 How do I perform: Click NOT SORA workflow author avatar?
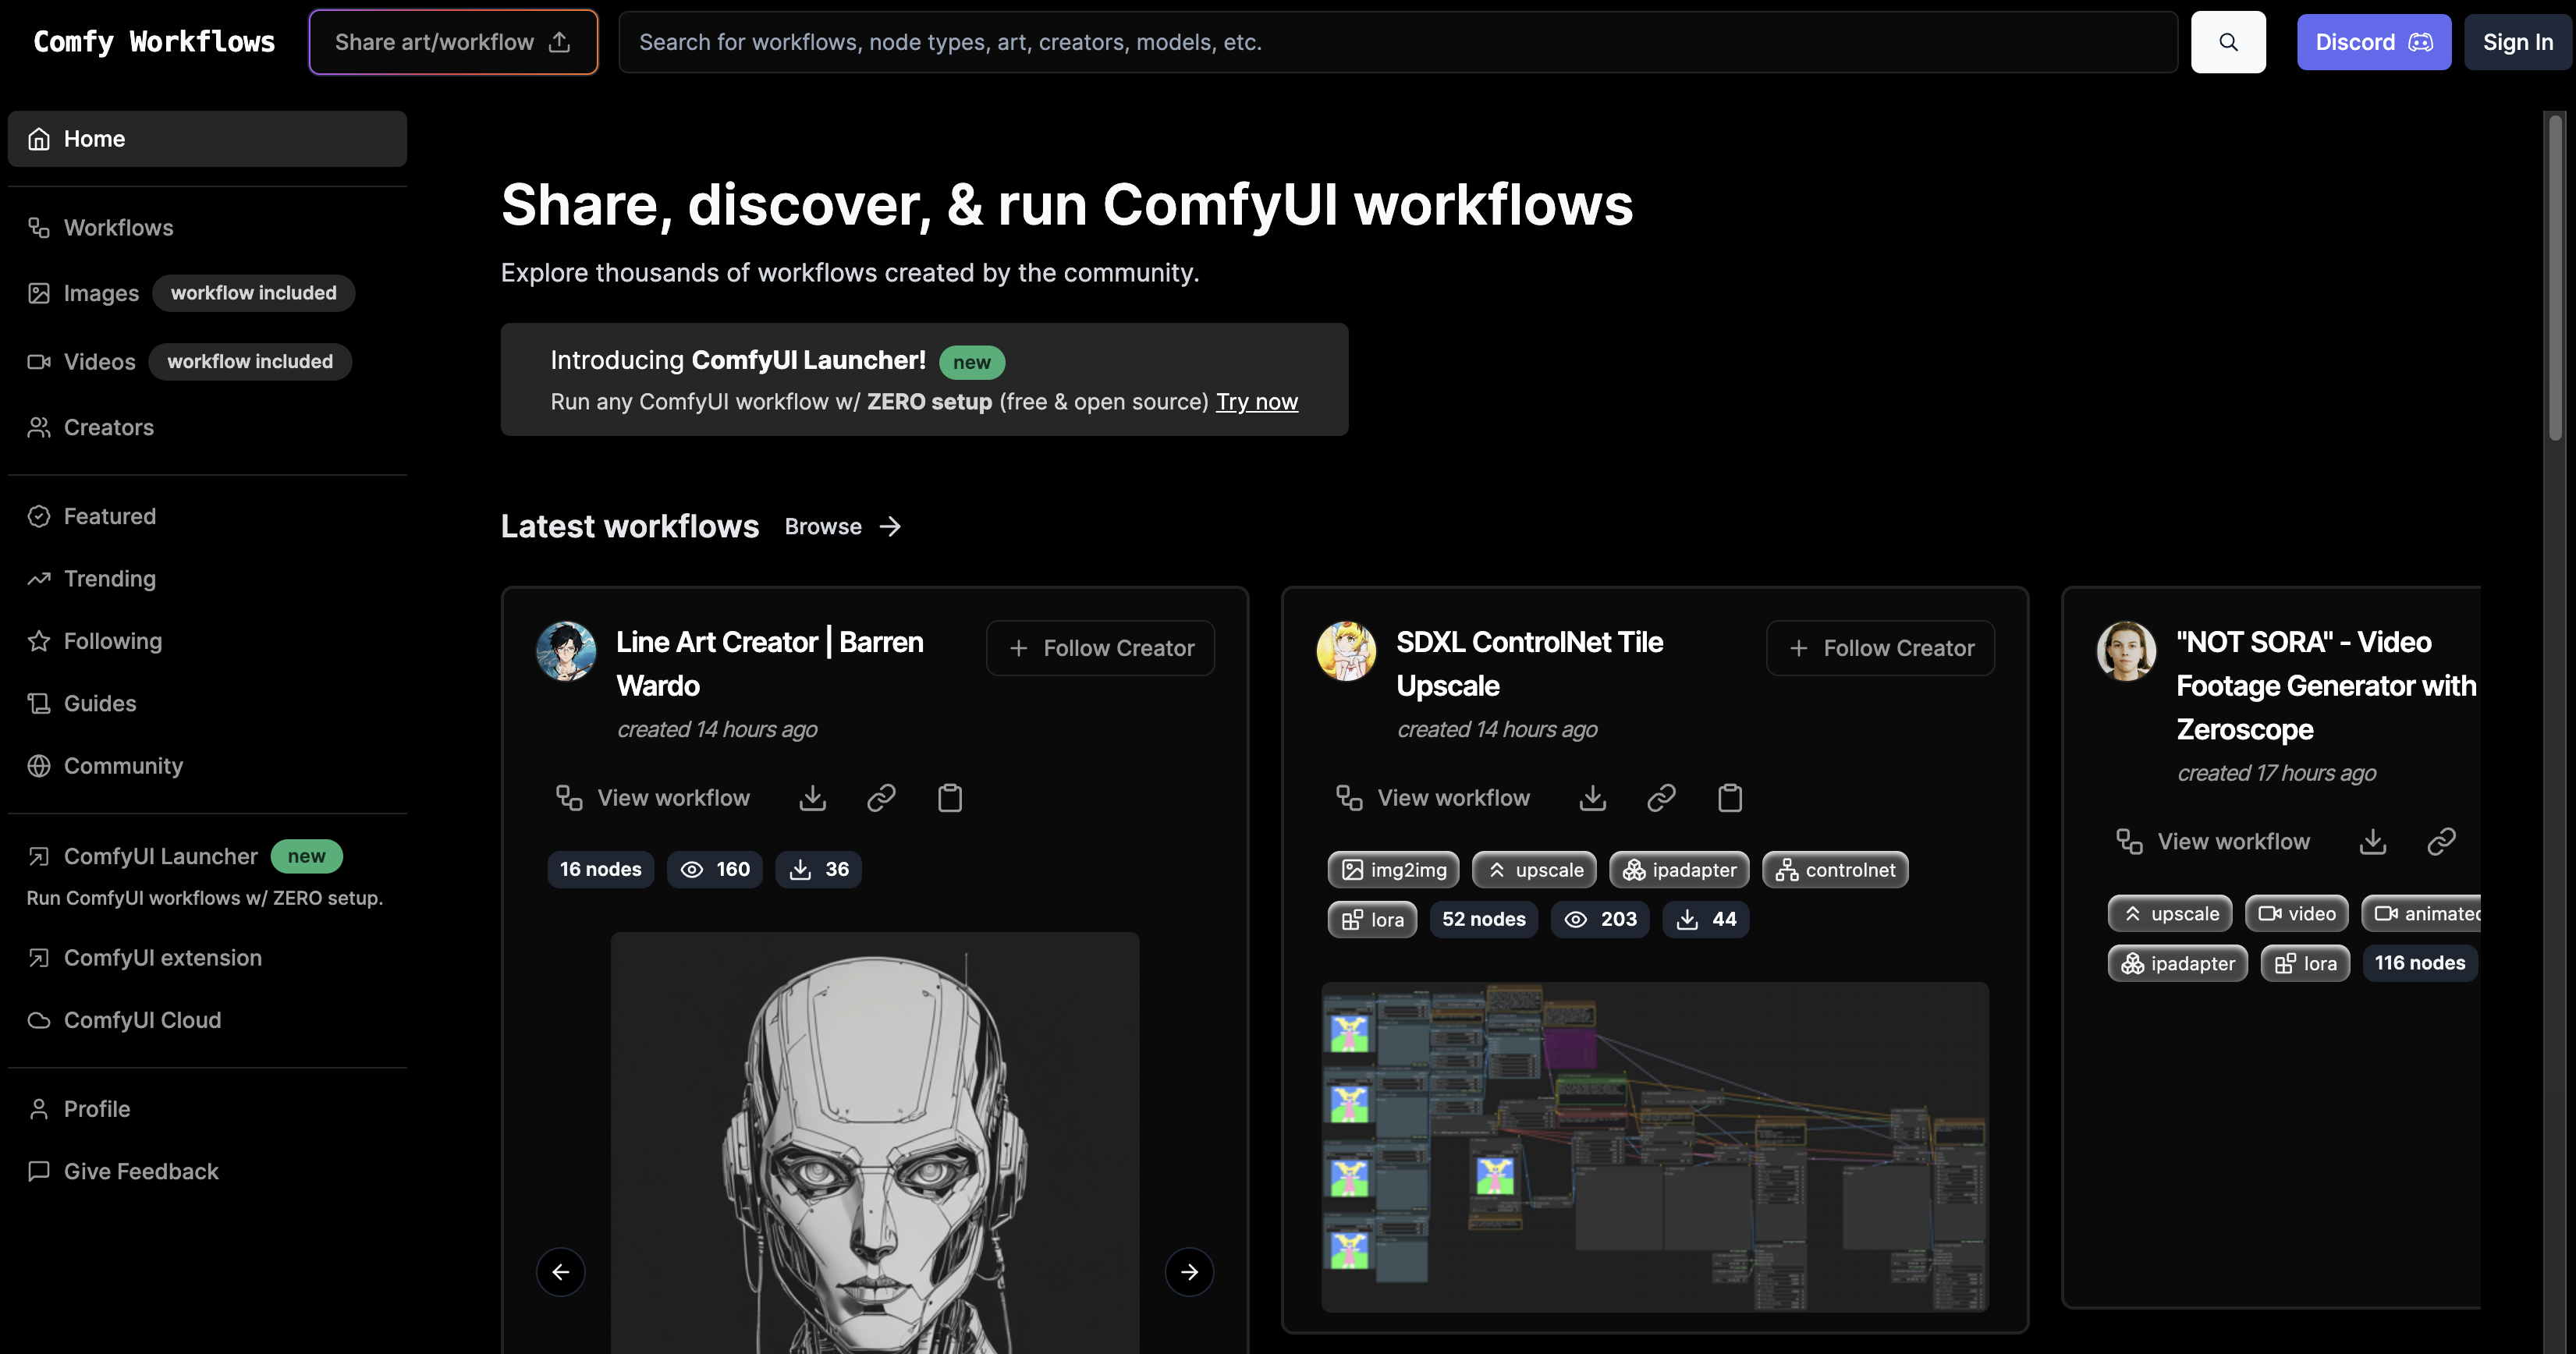2126,651
